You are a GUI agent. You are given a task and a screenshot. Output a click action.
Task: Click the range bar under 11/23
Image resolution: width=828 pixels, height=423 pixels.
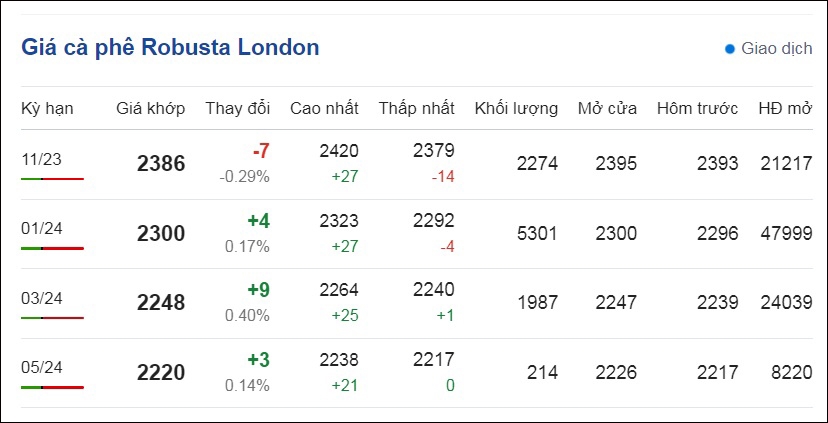[52, 179]
